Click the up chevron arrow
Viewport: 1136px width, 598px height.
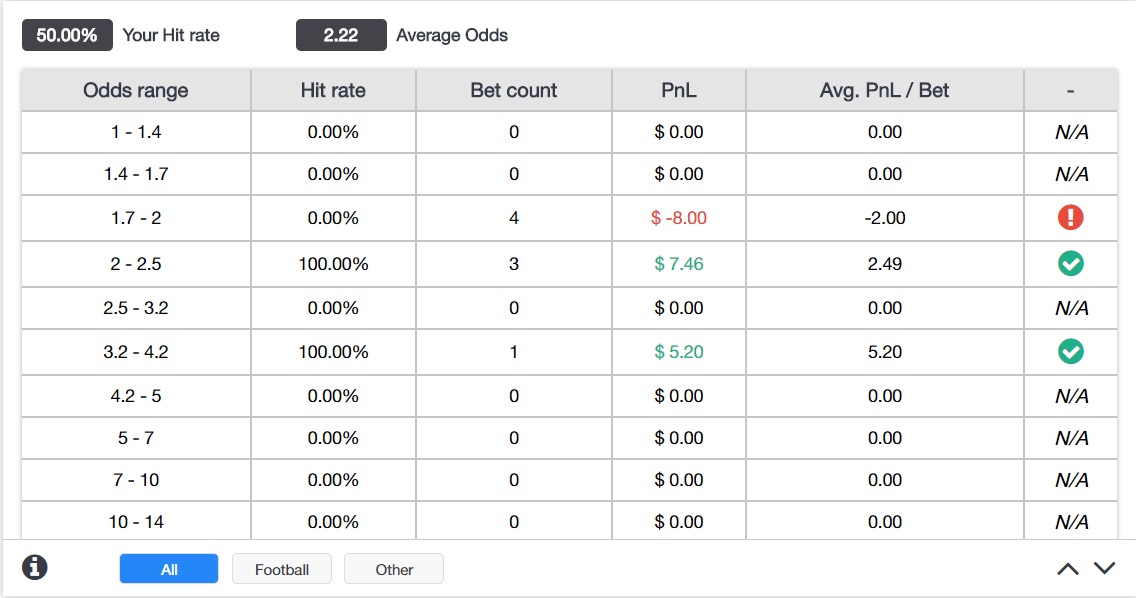click(1068, 569)
